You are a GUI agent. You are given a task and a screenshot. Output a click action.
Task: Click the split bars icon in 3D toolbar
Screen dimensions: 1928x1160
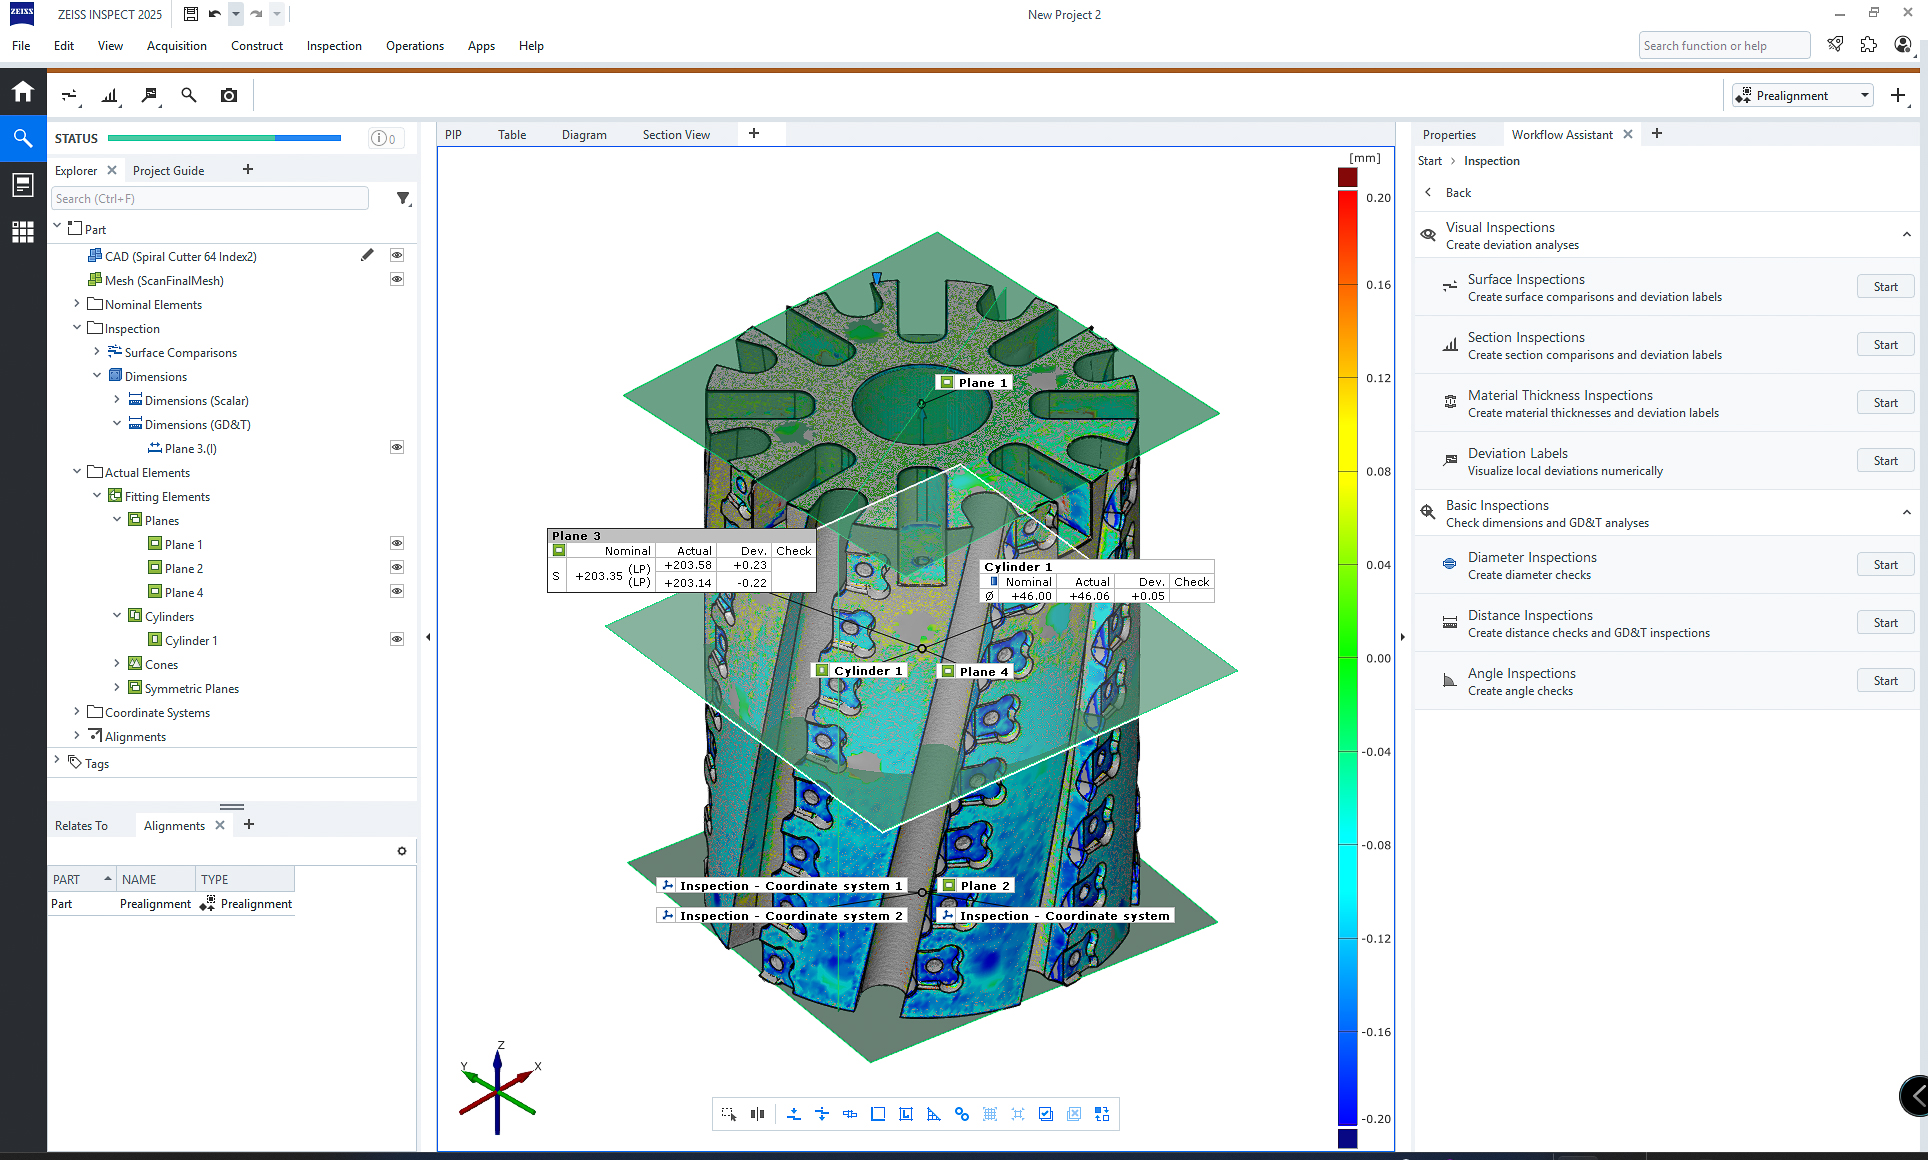pyautogui.click(x=757, y=1114)
